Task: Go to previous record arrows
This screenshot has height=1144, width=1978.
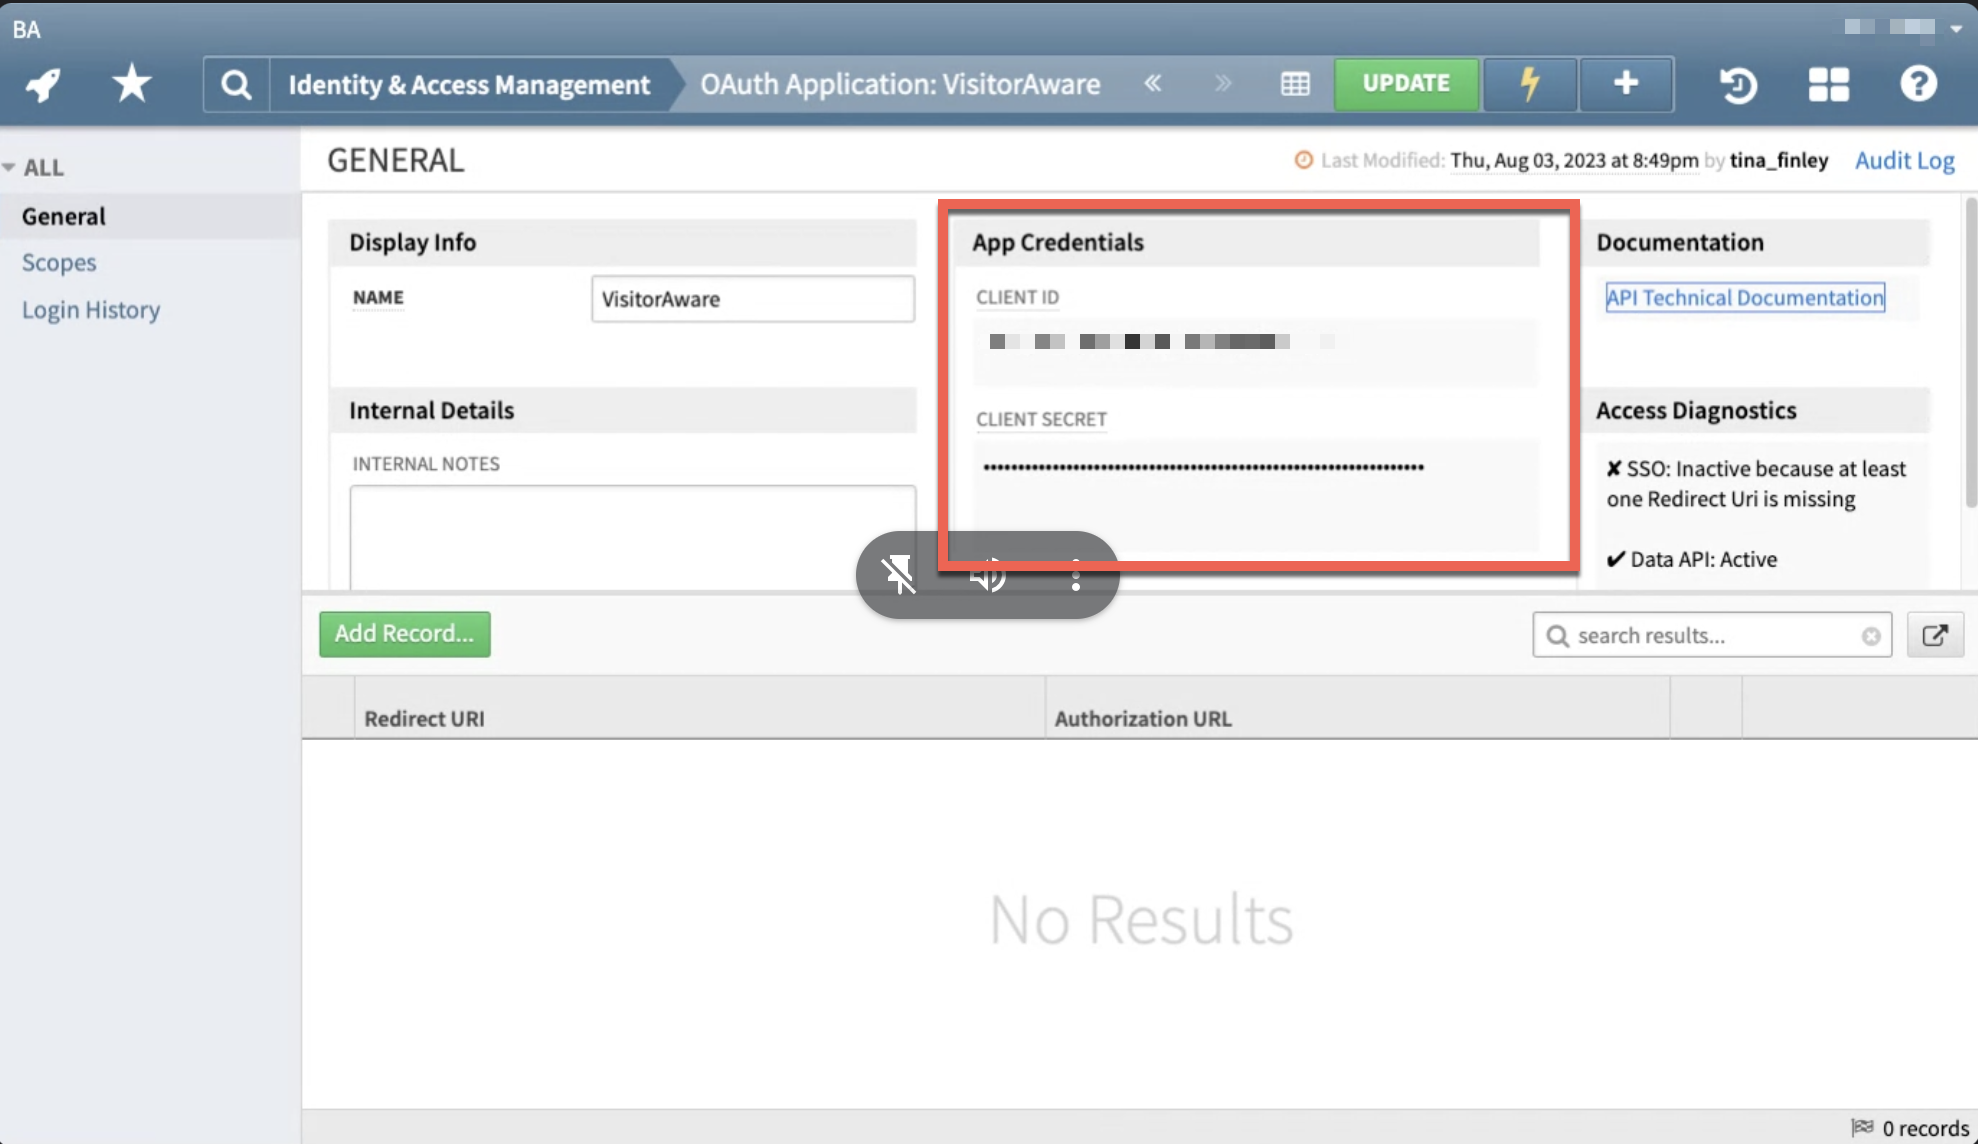Action: click(1153, 84)
